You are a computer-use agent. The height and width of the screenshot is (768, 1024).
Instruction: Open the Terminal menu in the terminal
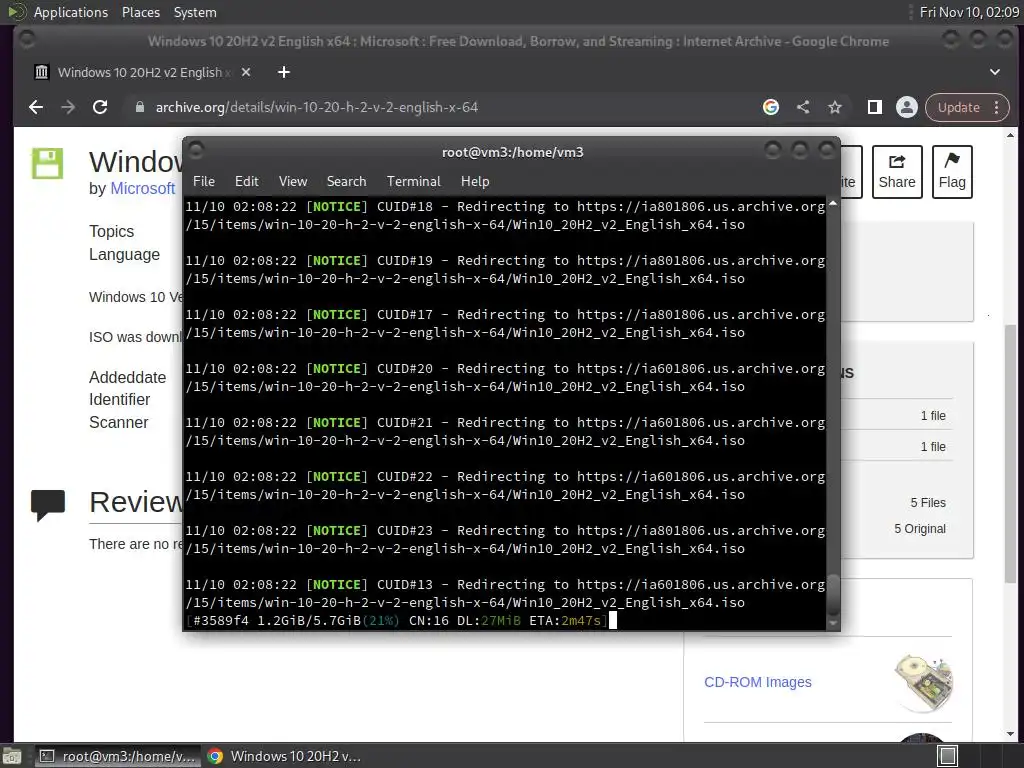point(413,181)
